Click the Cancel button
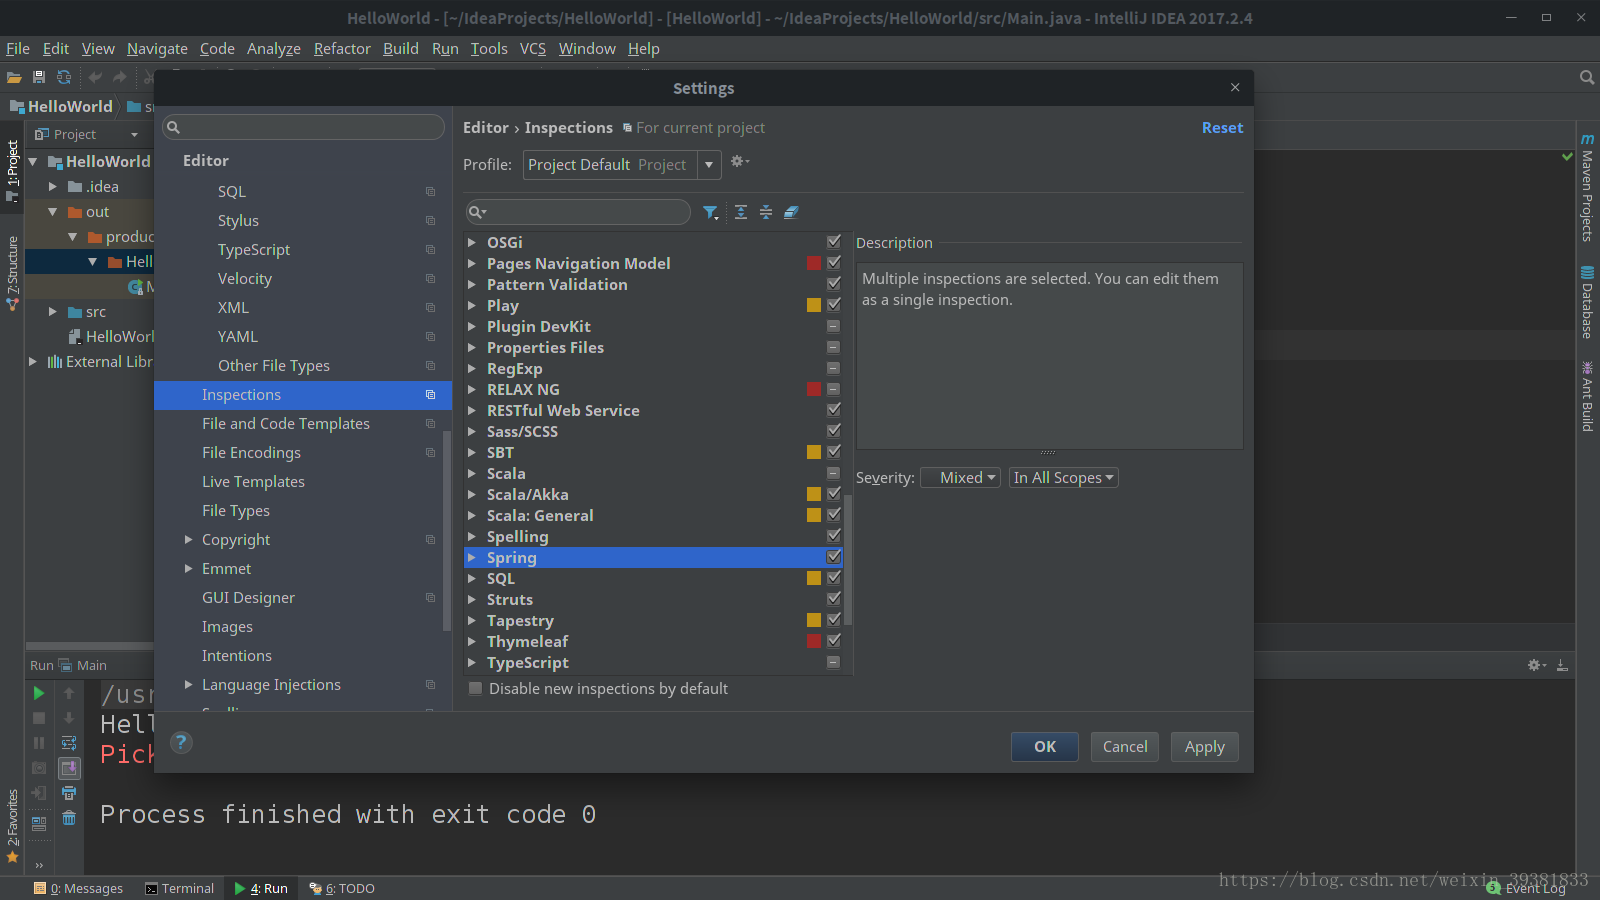The width and height of the screenshot is (1600, 900). click(1125, 747)
